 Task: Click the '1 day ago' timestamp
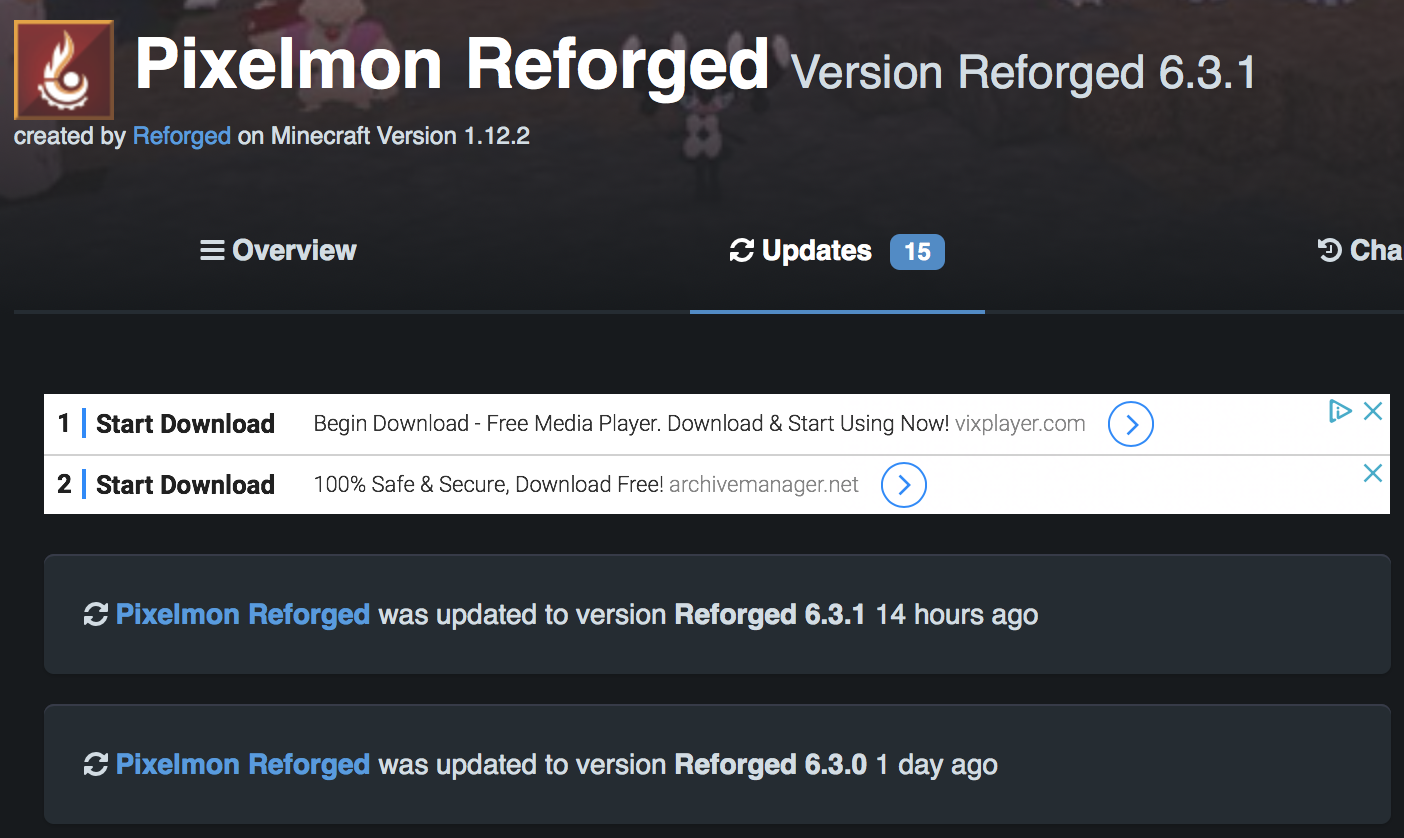(937, 765)
